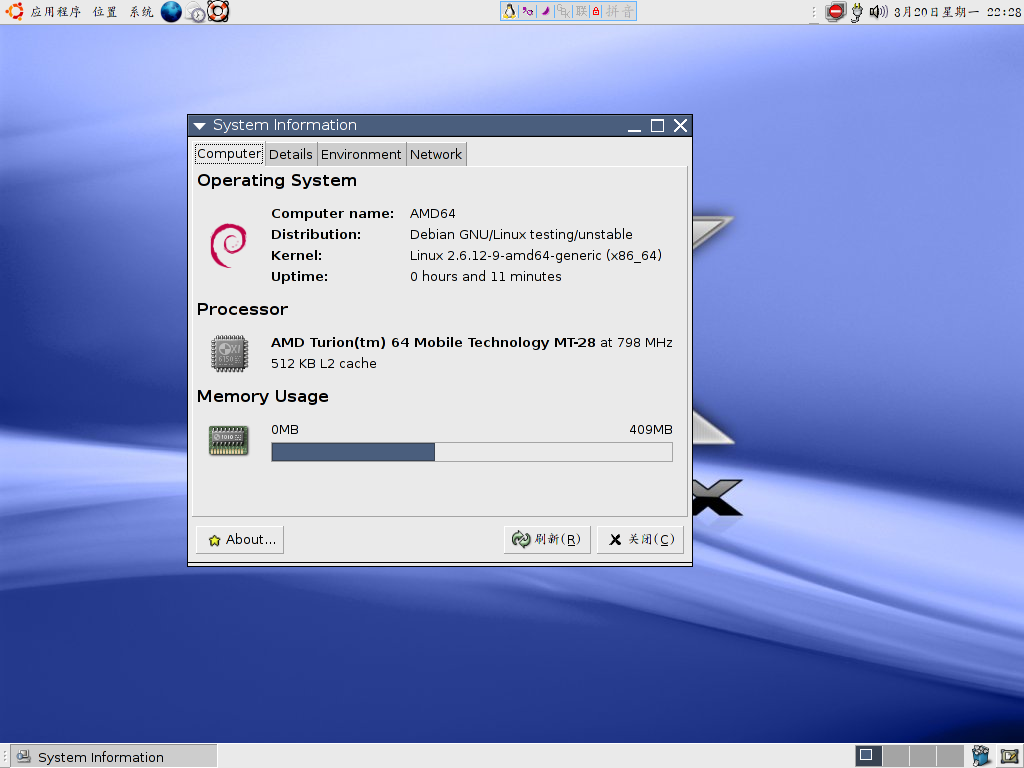Click the red lock input toolbar icon
Viewport: 1024px width, 768px height.
596,11
